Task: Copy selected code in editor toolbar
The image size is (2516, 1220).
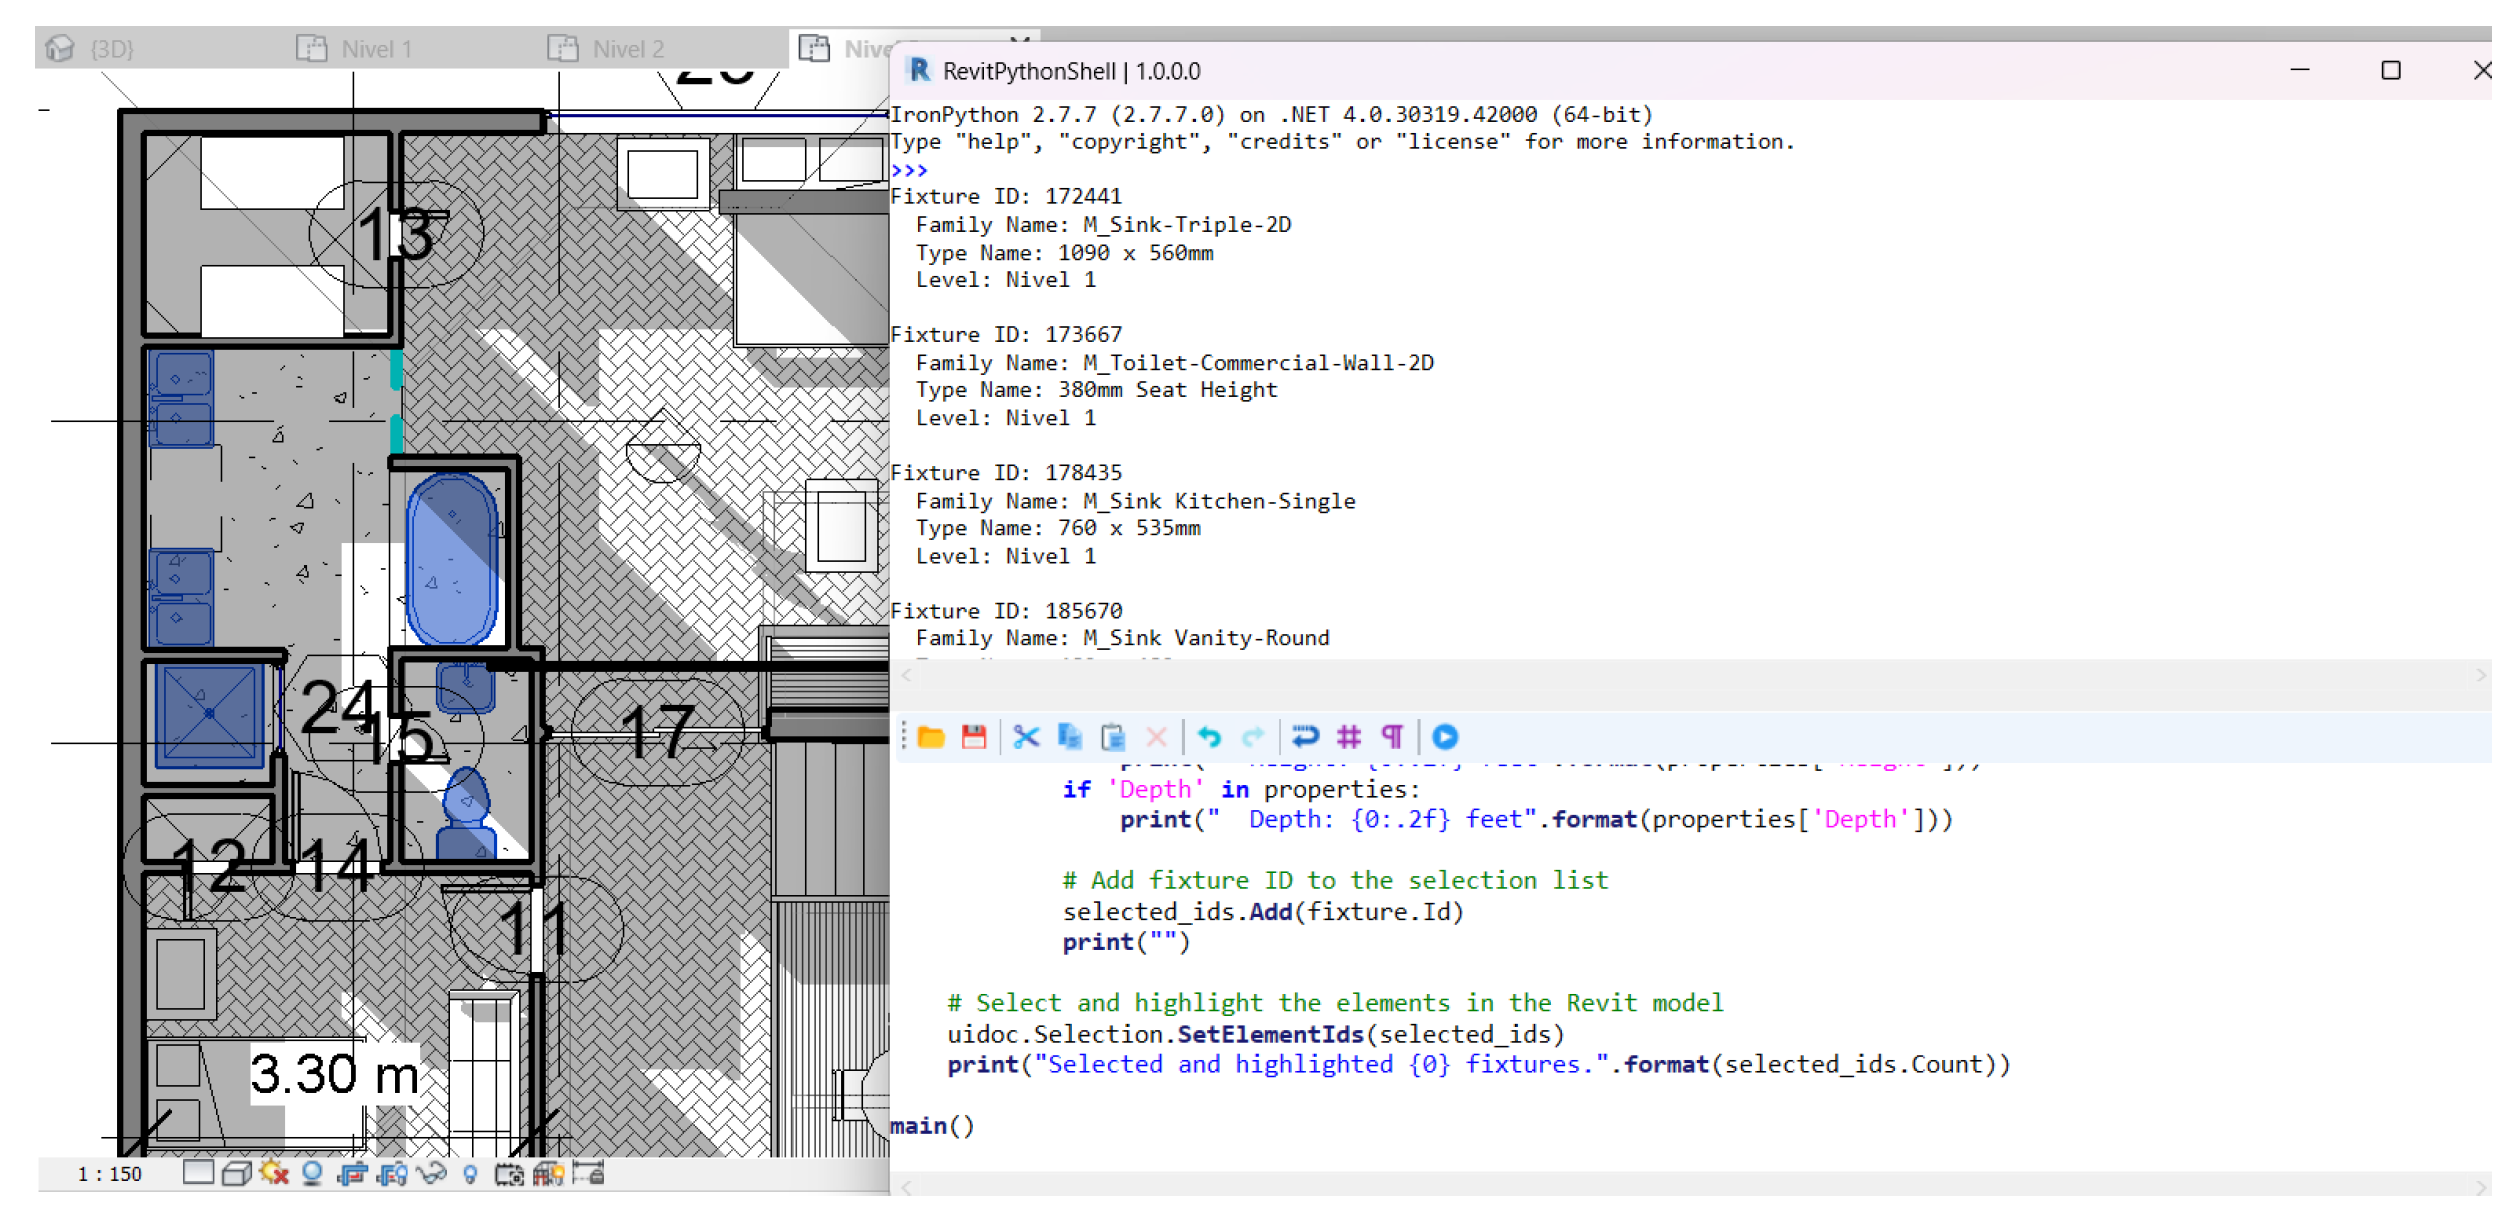Action: (1070, 738)
